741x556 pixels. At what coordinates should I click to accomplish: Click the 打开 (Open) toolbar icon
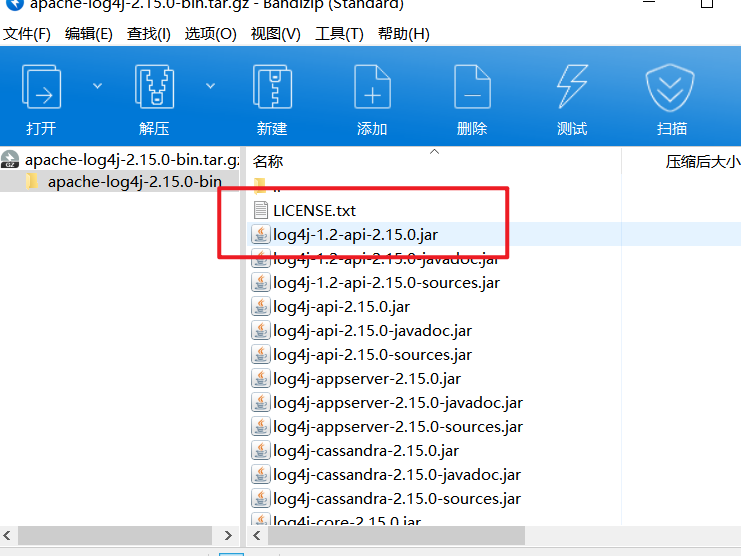pos(41,87)
